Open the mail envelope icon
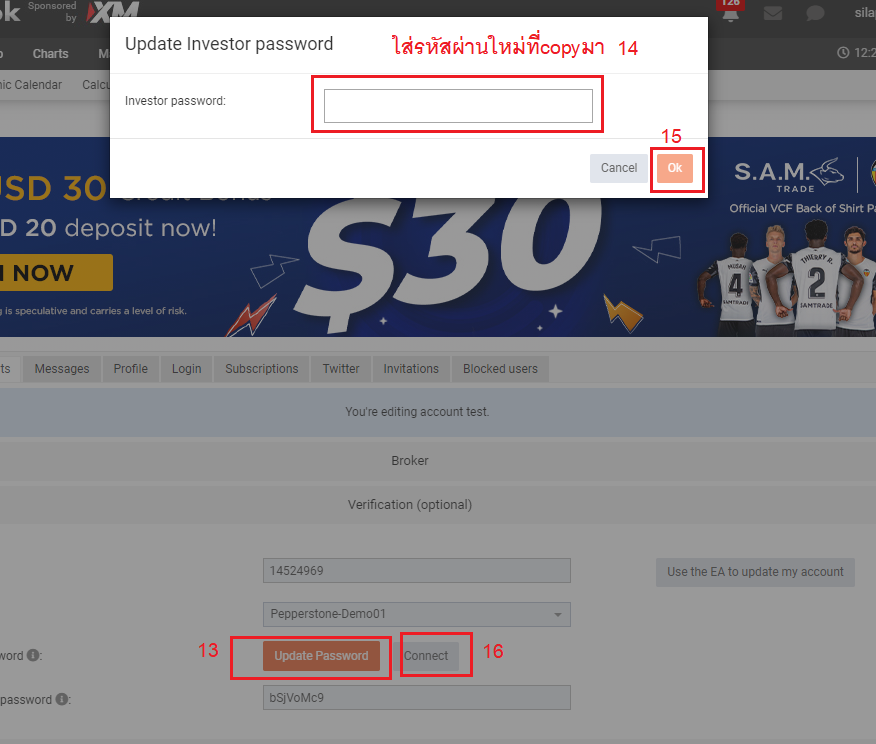The width and height of the screenshot is (876, 744). [x=773, y=13]
